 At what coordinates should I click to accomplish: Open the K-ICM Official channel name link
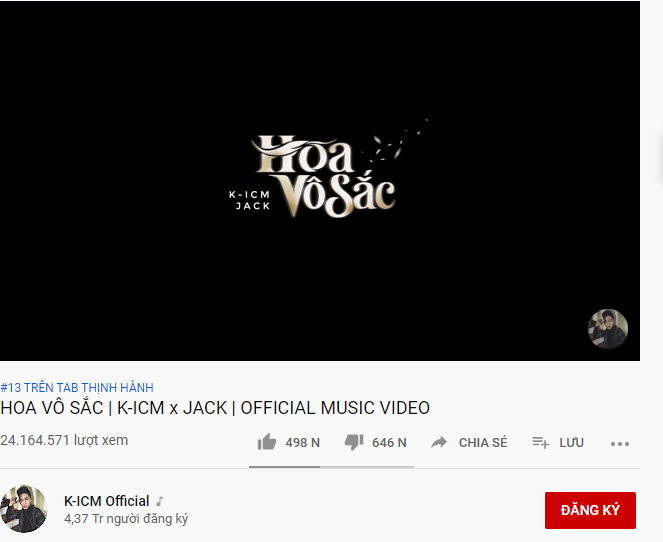pyautogui.click(x=107, y=501)
